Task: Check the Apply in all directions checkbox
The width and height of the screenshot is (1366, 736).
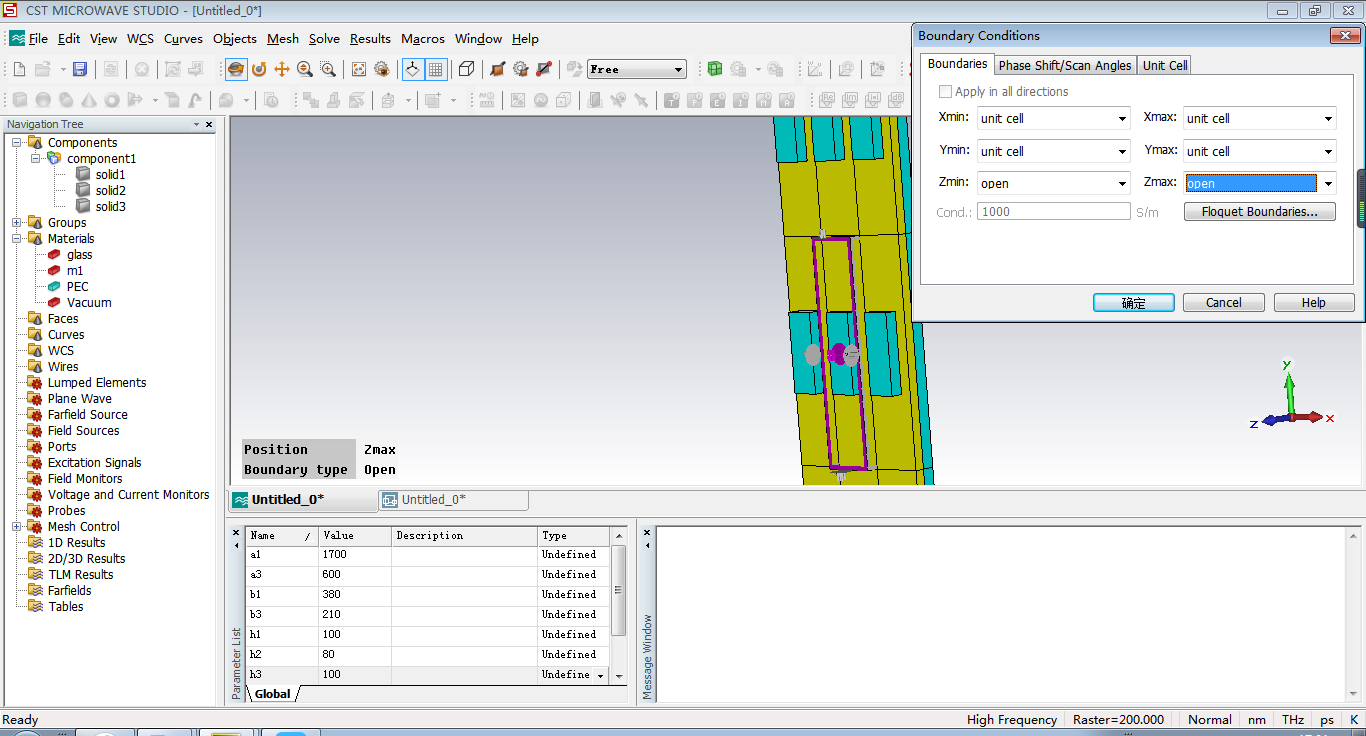Action: (x=946, y=92)
